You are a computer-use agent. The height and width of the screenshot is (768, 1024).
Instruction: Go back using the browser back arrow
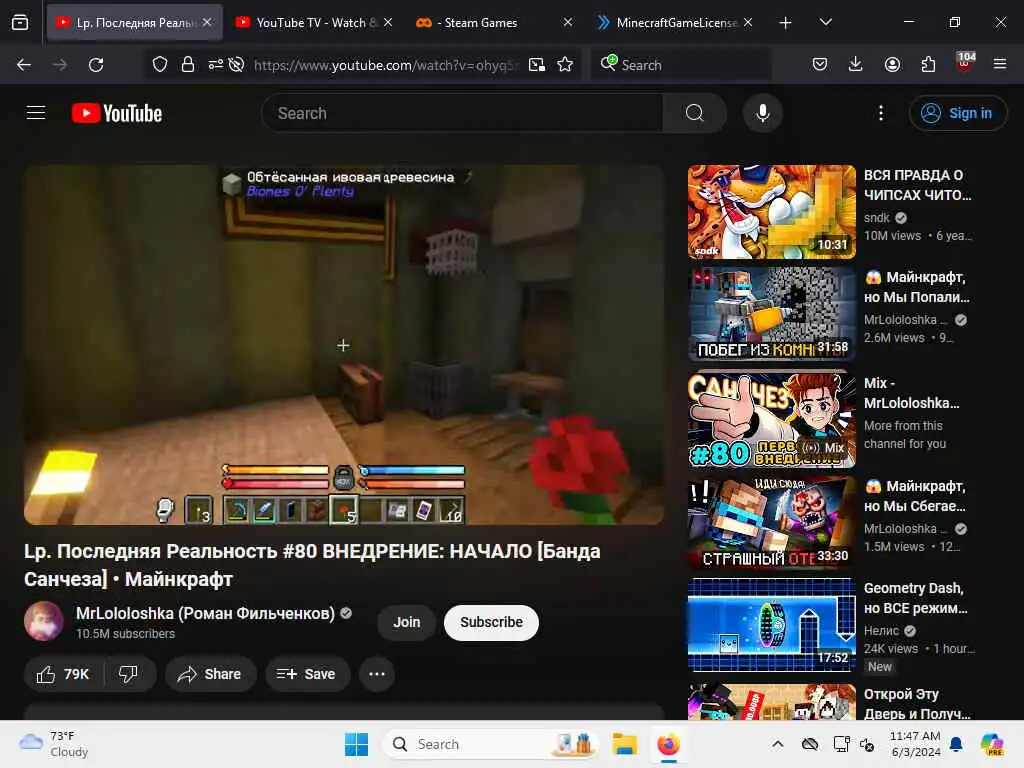(x=24, y=65)
